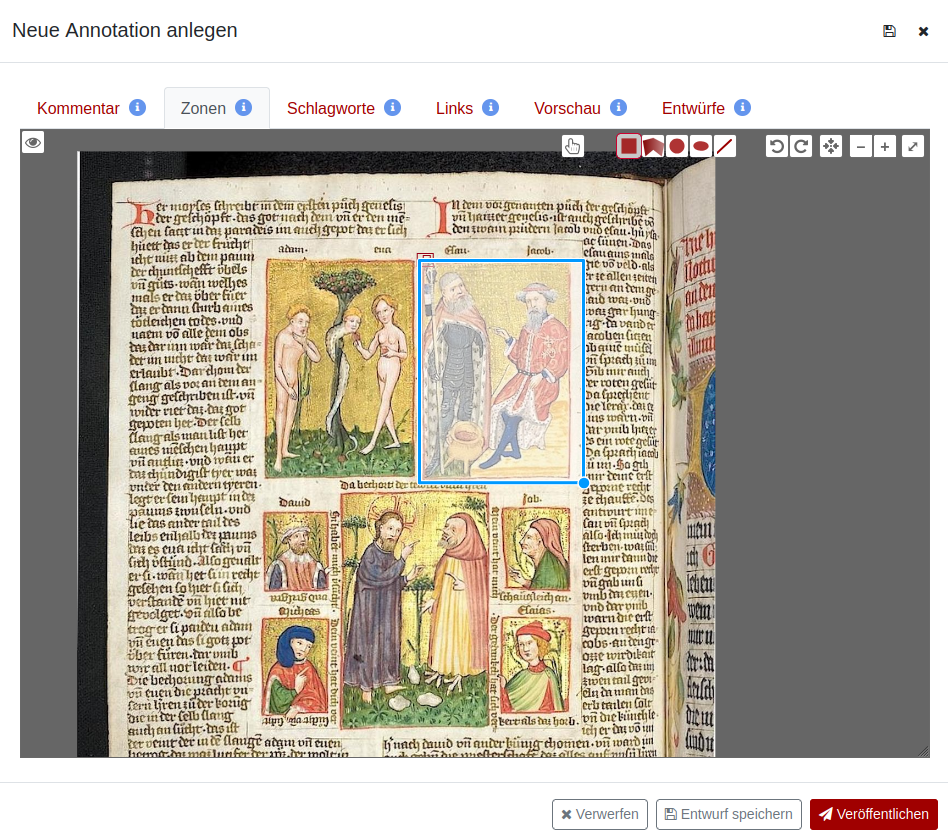948x837 pixels.
Task: Show info for the Entwürfe tab
Action: coord(742,108)
